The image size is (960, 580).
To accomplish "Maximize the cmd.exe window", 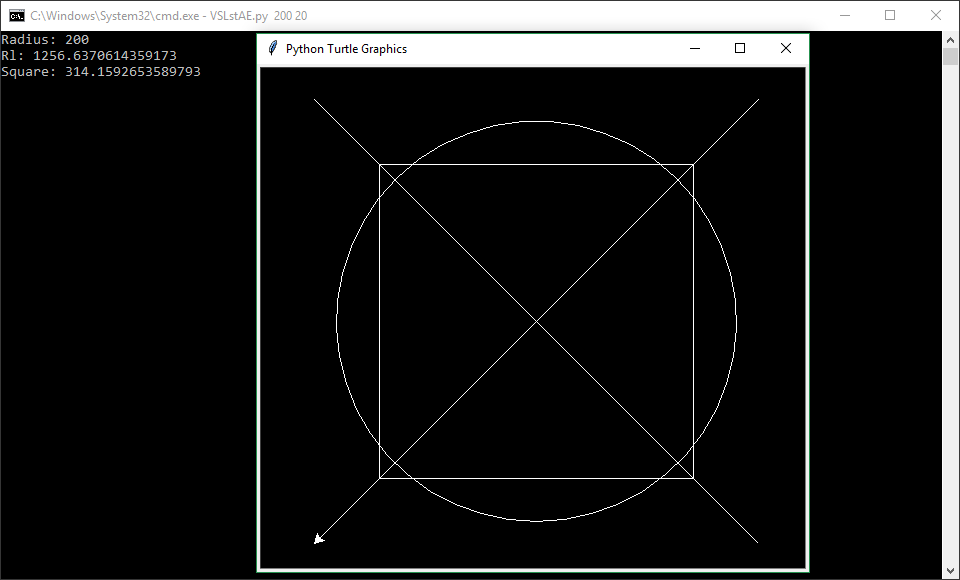I will [x=890, y=15].
